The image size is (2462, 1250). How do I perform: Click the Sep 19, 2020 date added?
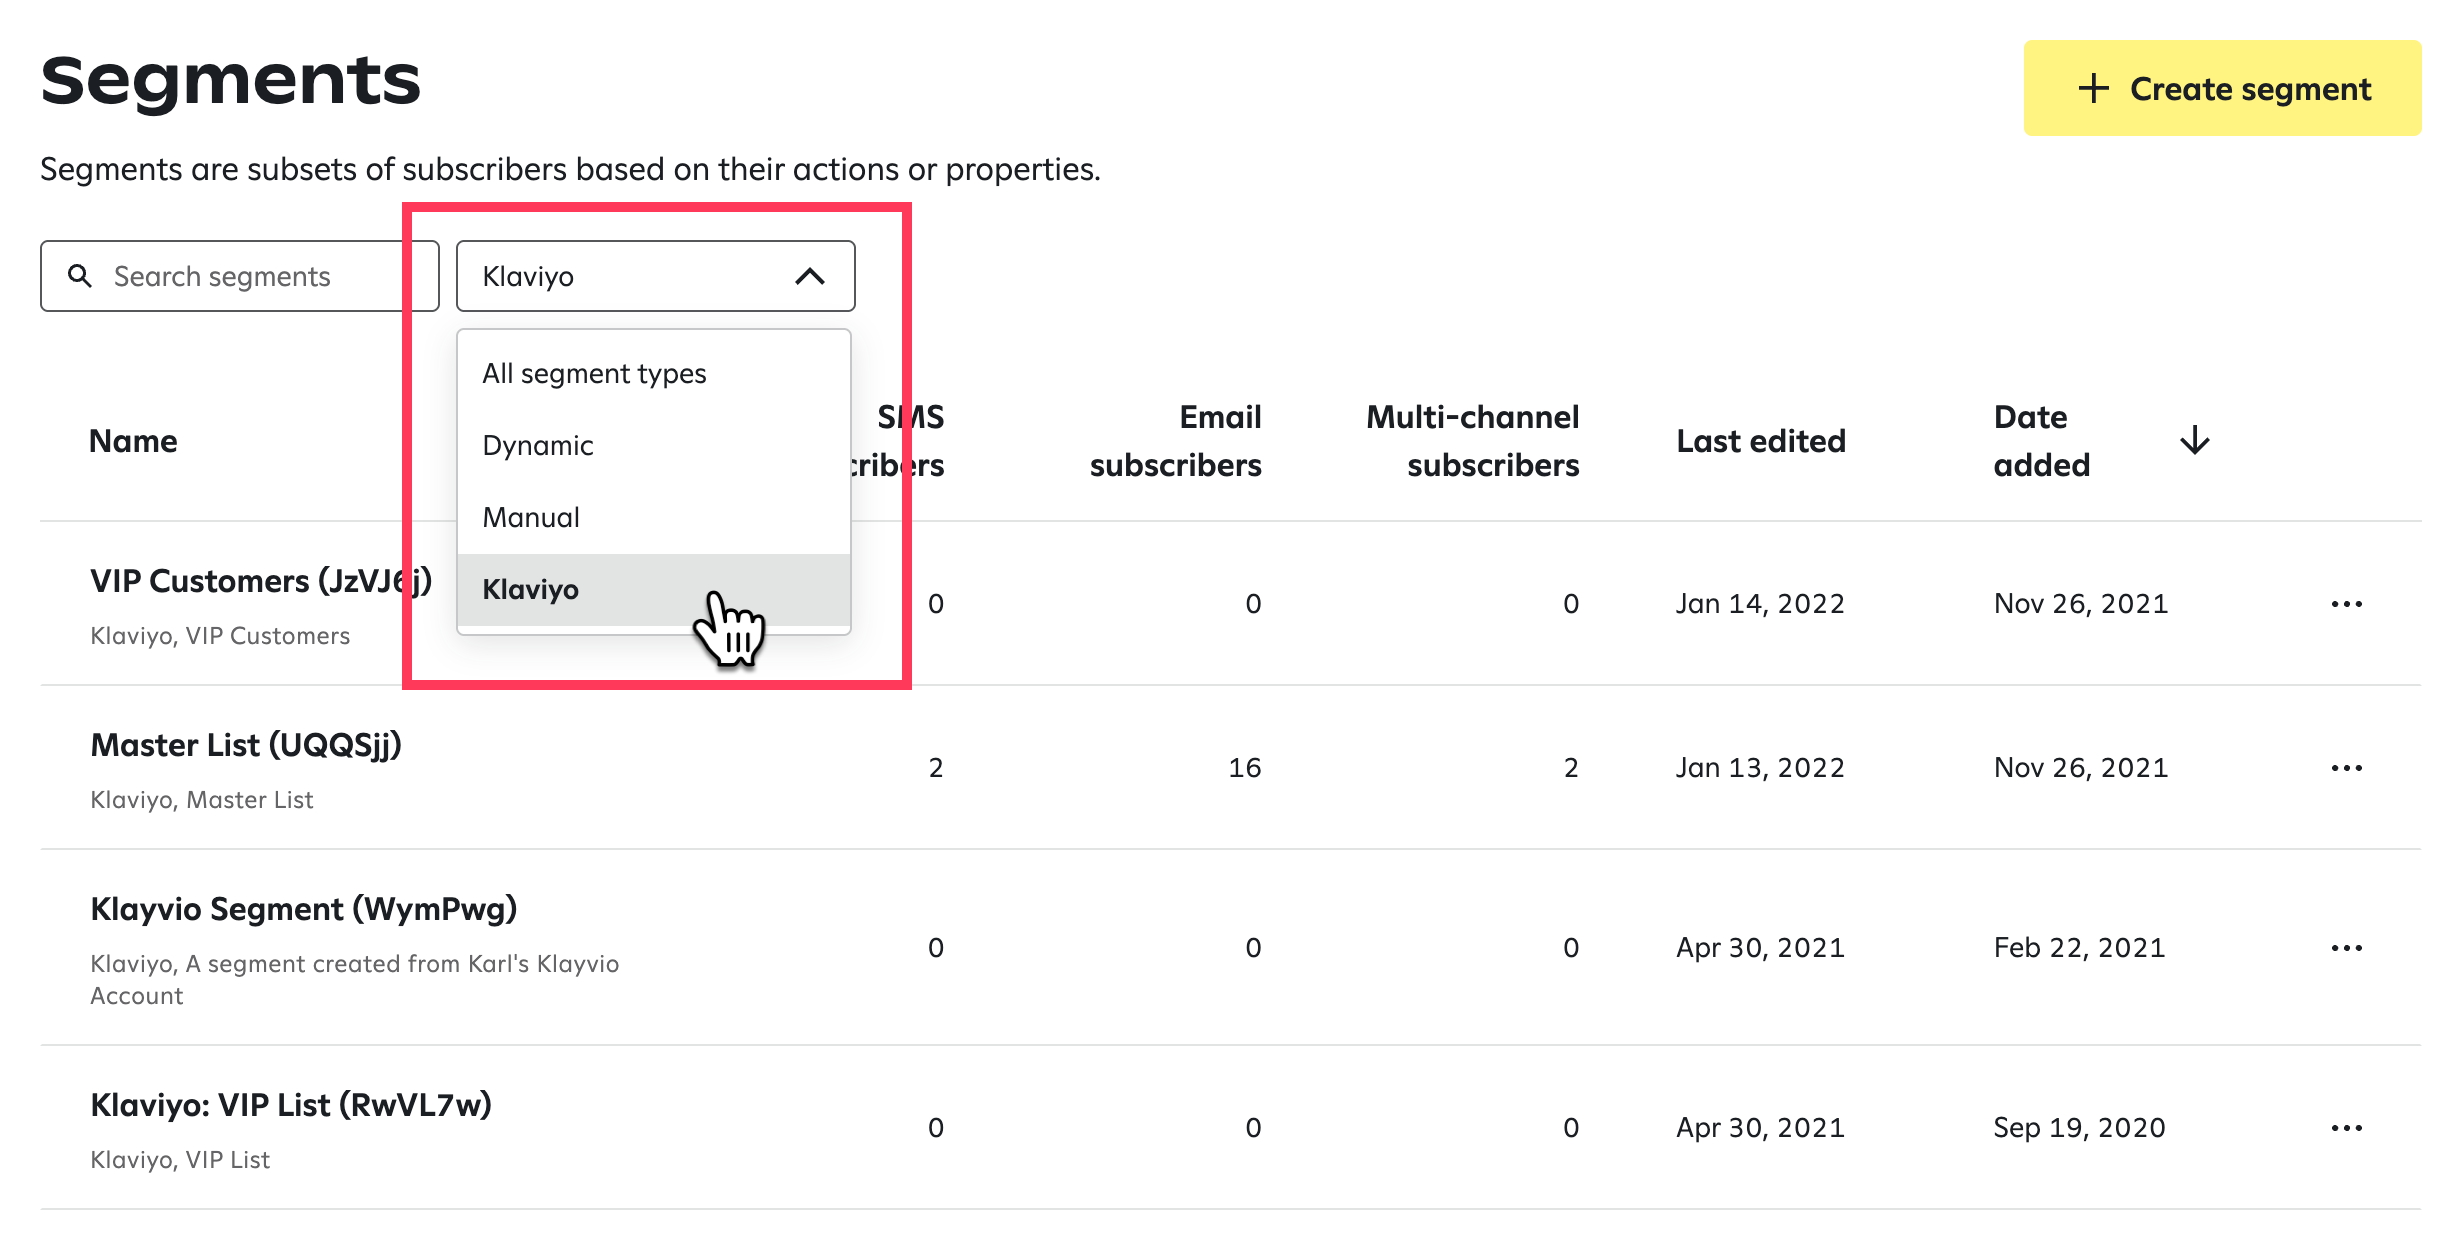(x=2079, y=1128)
